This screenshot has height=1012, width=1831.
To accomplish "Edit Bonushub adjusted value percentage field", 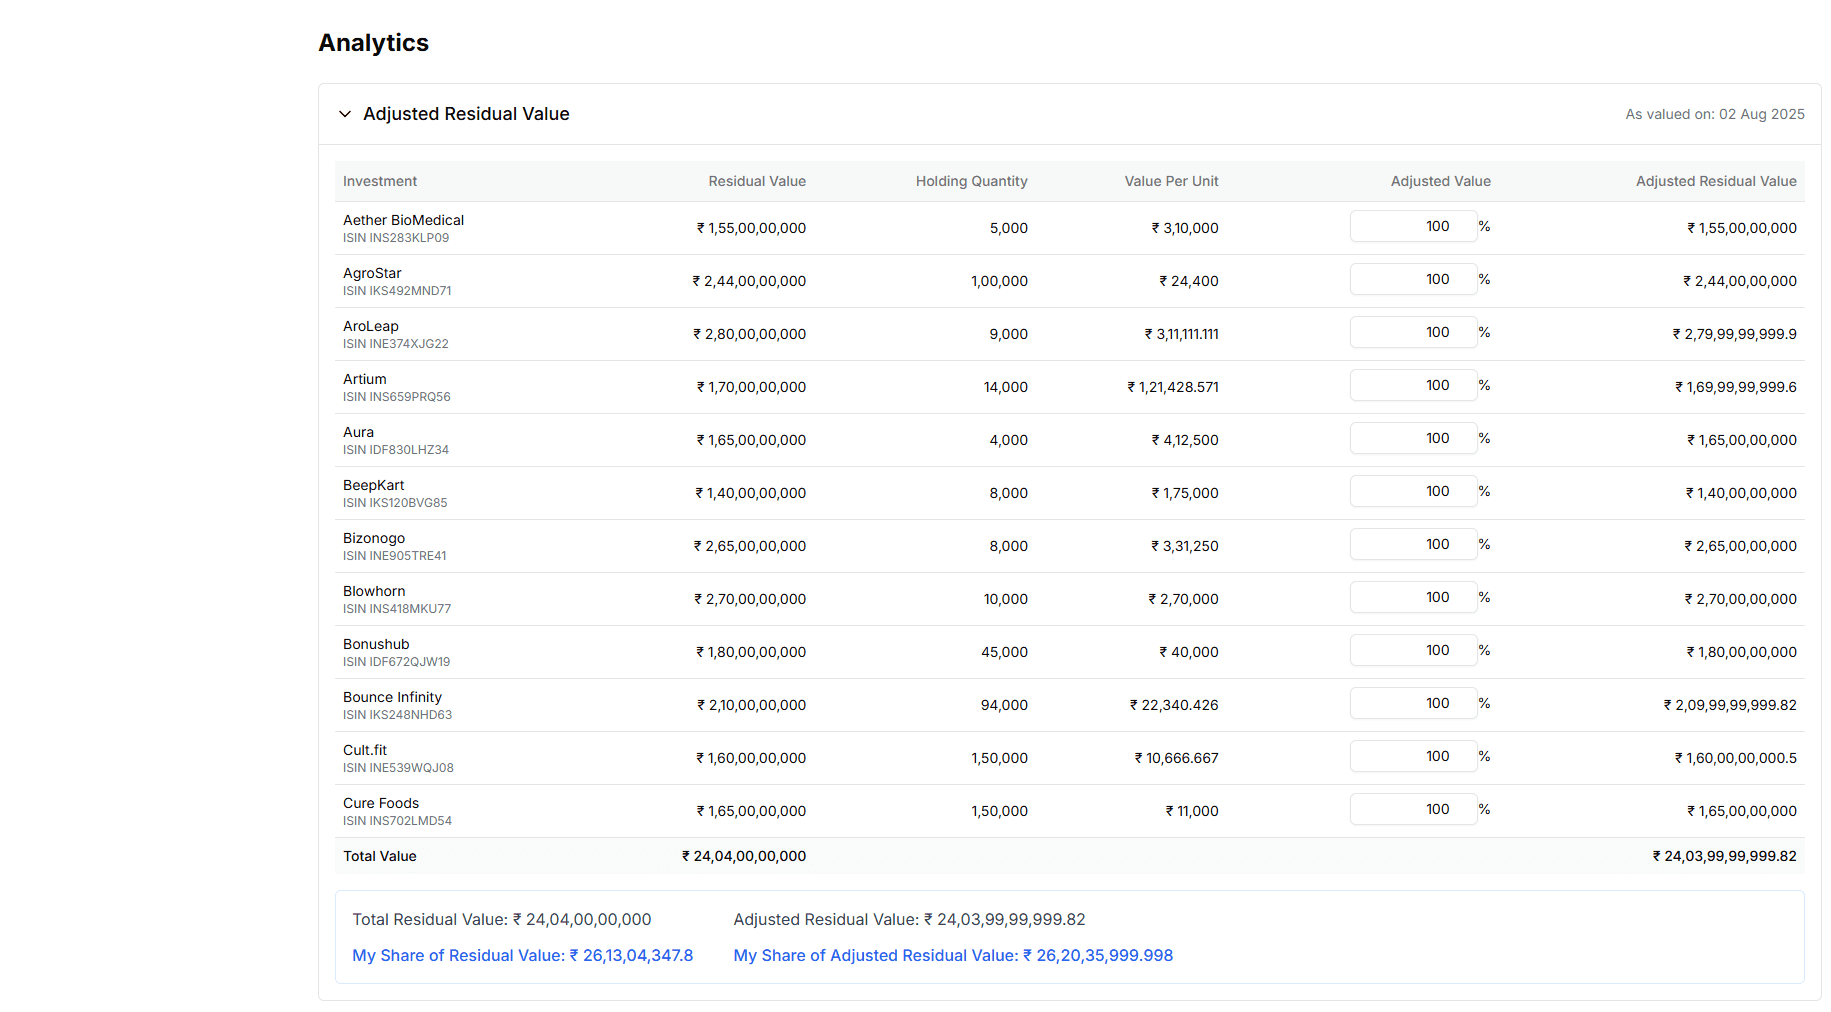I will pos(1413,650).
